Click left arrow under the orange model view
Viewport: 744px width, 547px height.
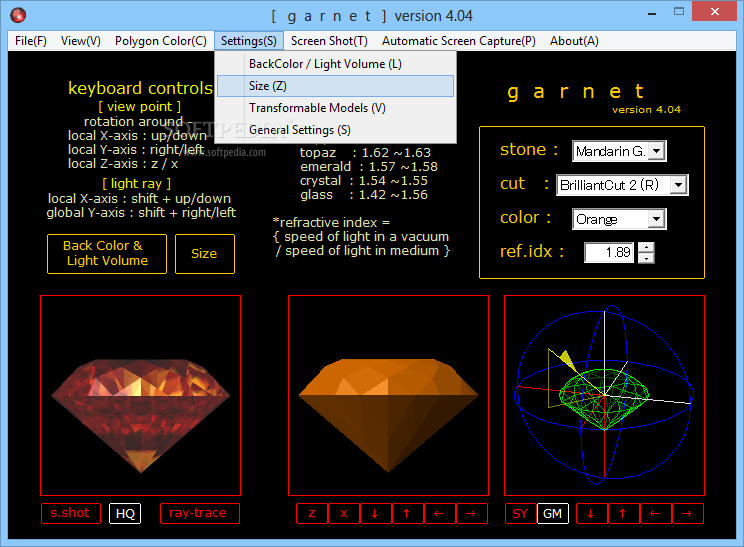439,513
